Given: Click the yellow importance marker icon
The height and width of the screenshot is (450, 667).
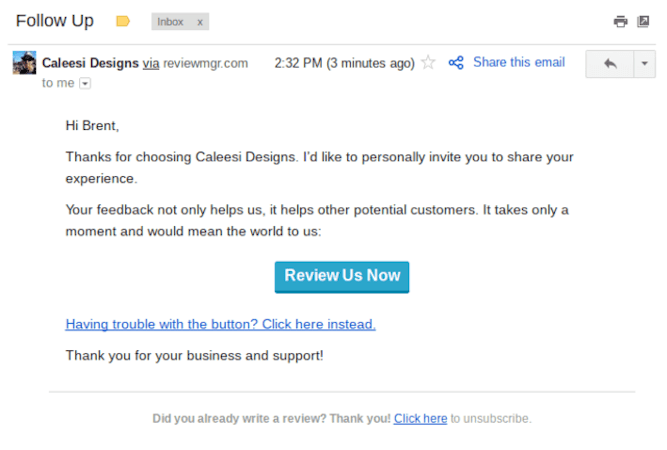Looking at the screenshot, I should click(x=124, y=21).
